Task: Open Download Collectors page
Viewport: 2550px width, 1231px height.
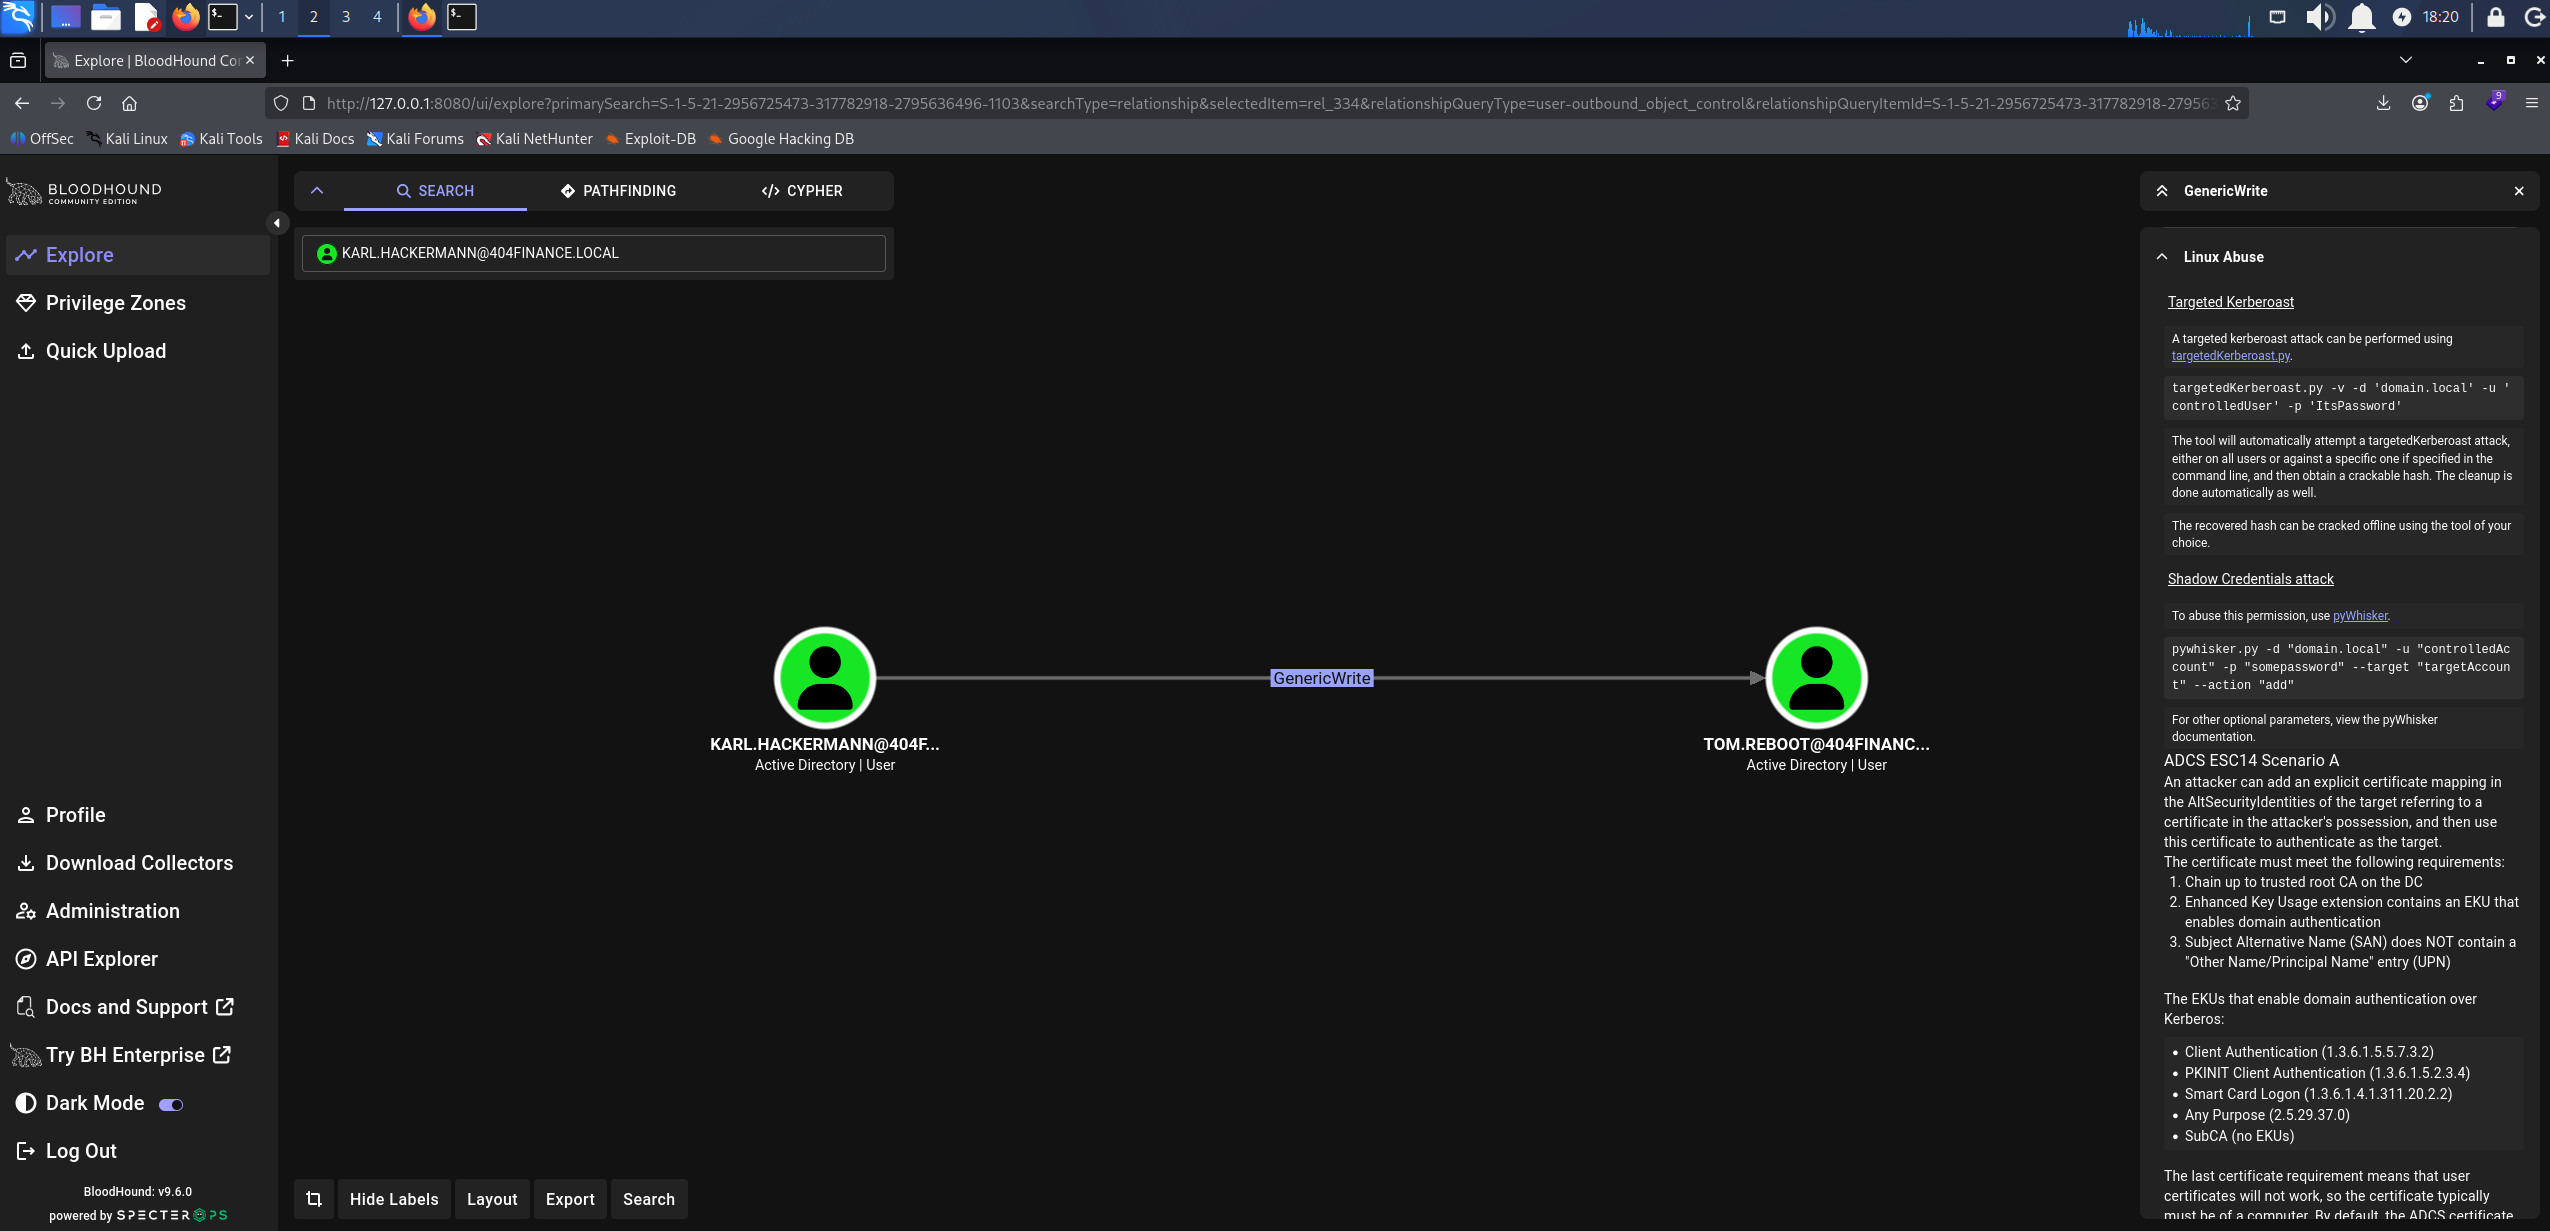Action: (x=138, y=863)
